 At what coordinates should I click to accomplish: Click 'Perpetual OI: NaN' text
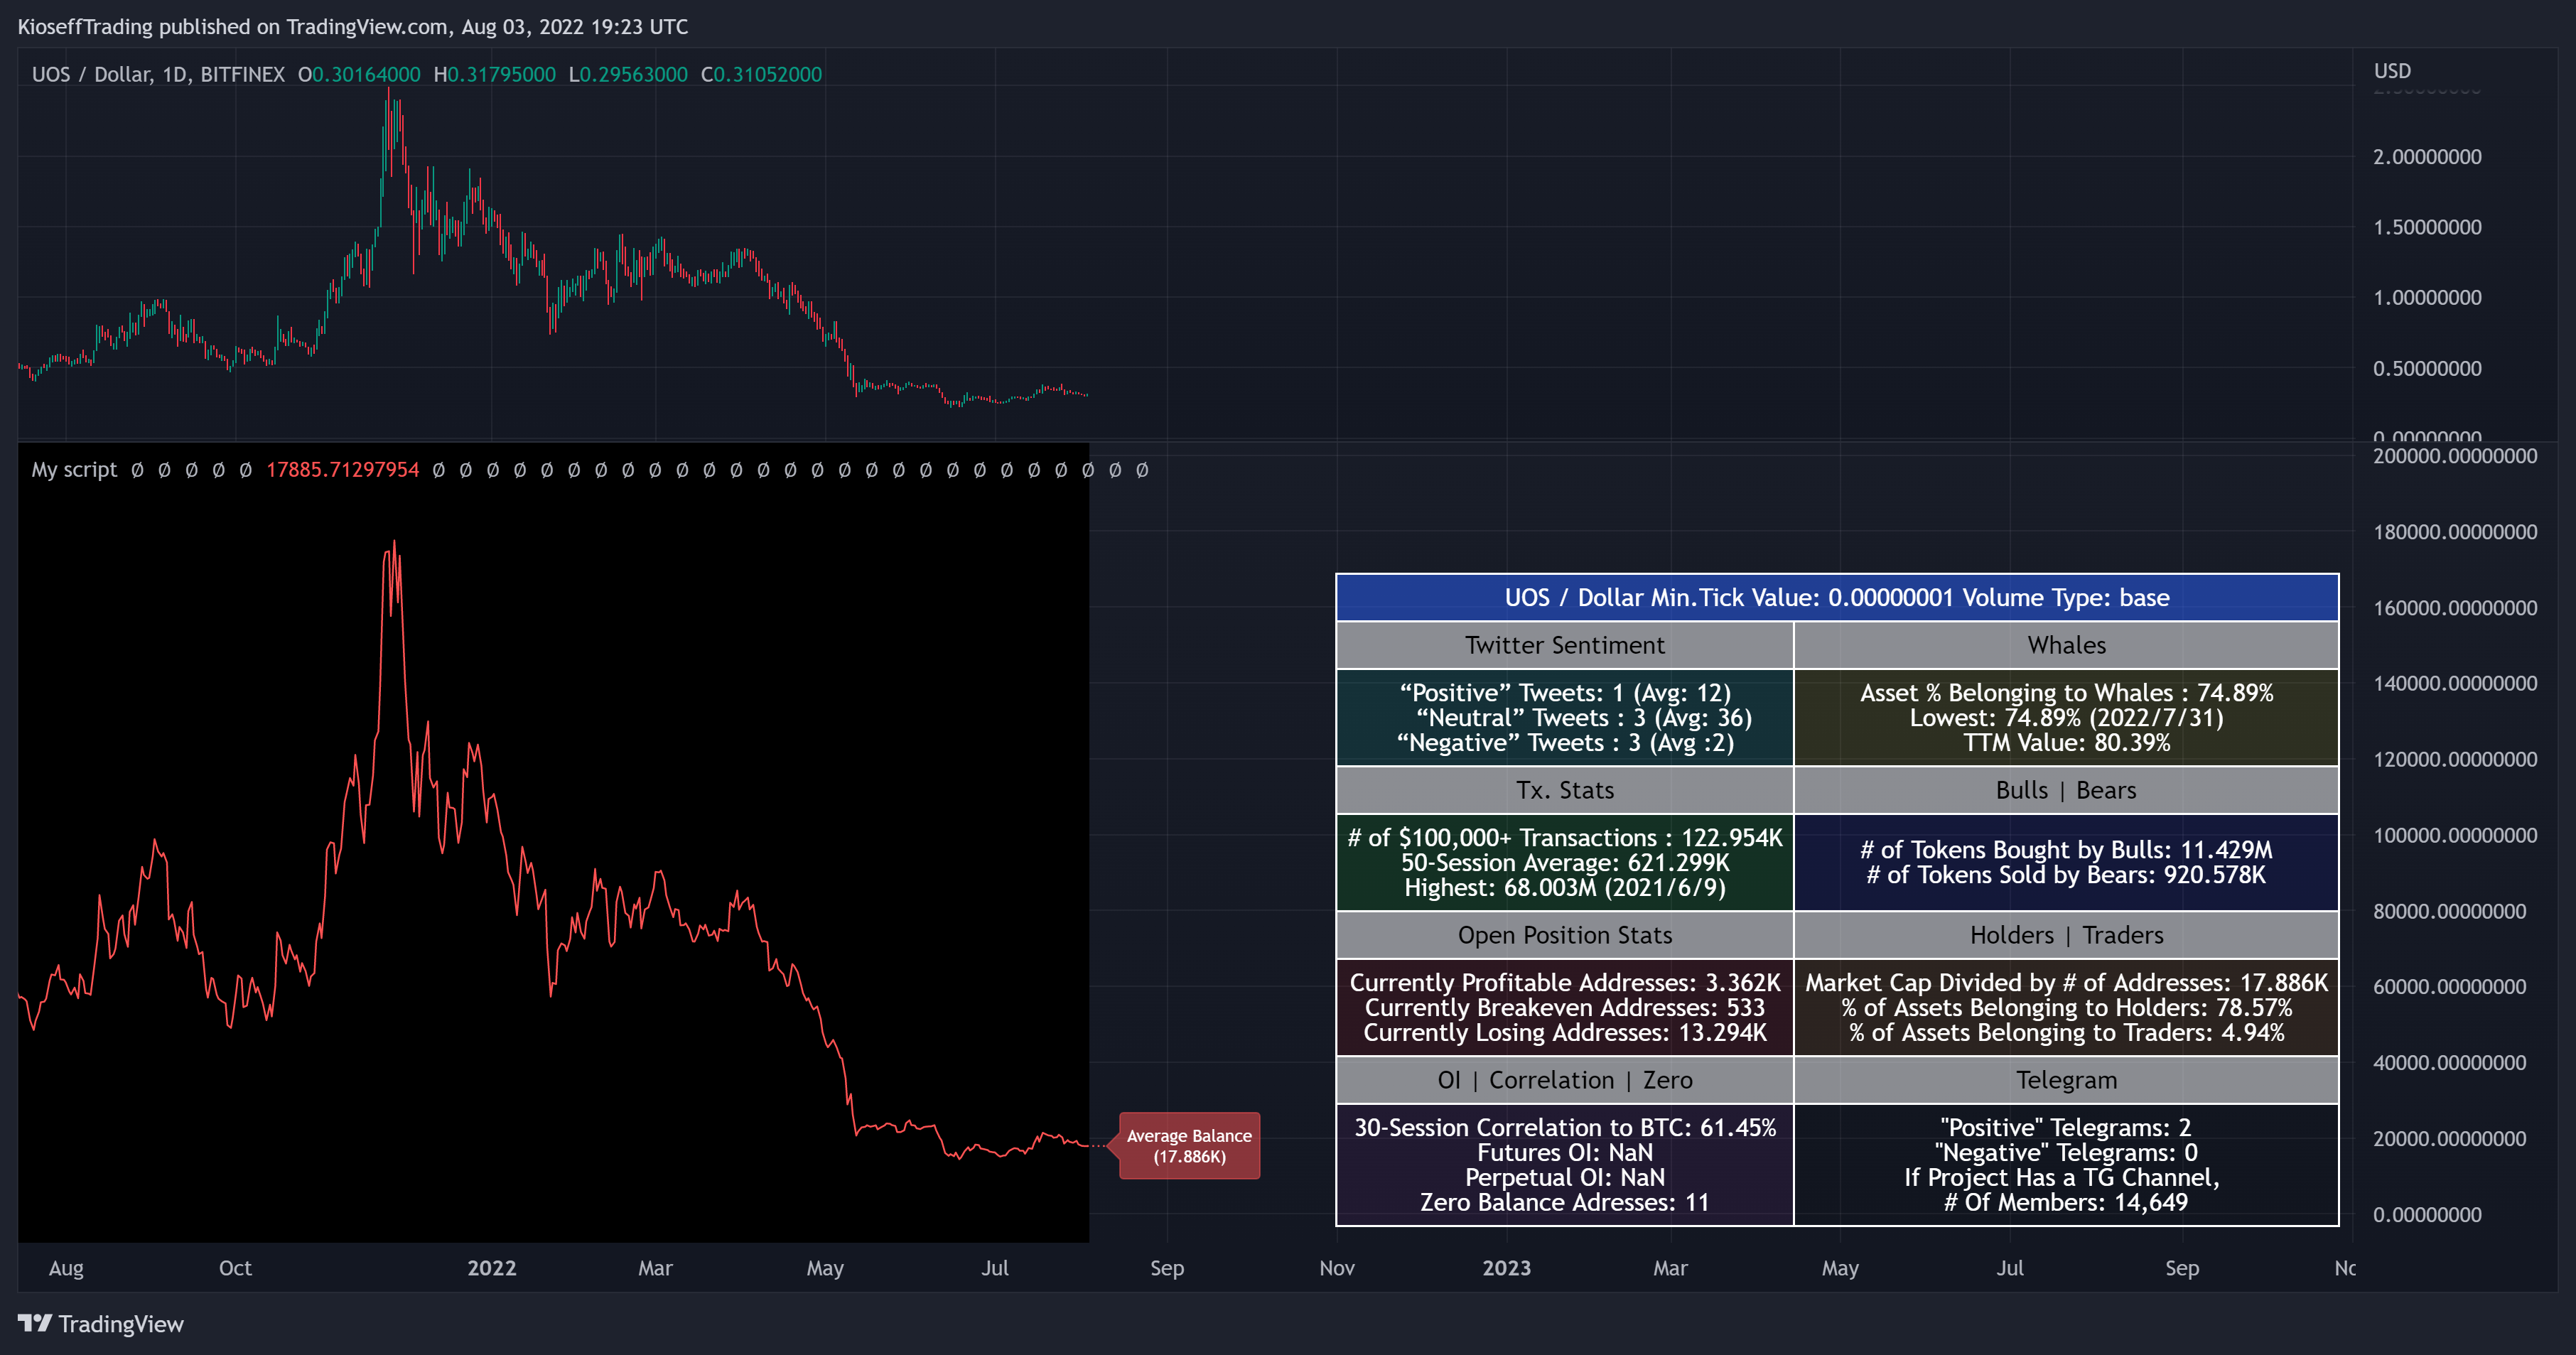click(x=1565, y=1178)
